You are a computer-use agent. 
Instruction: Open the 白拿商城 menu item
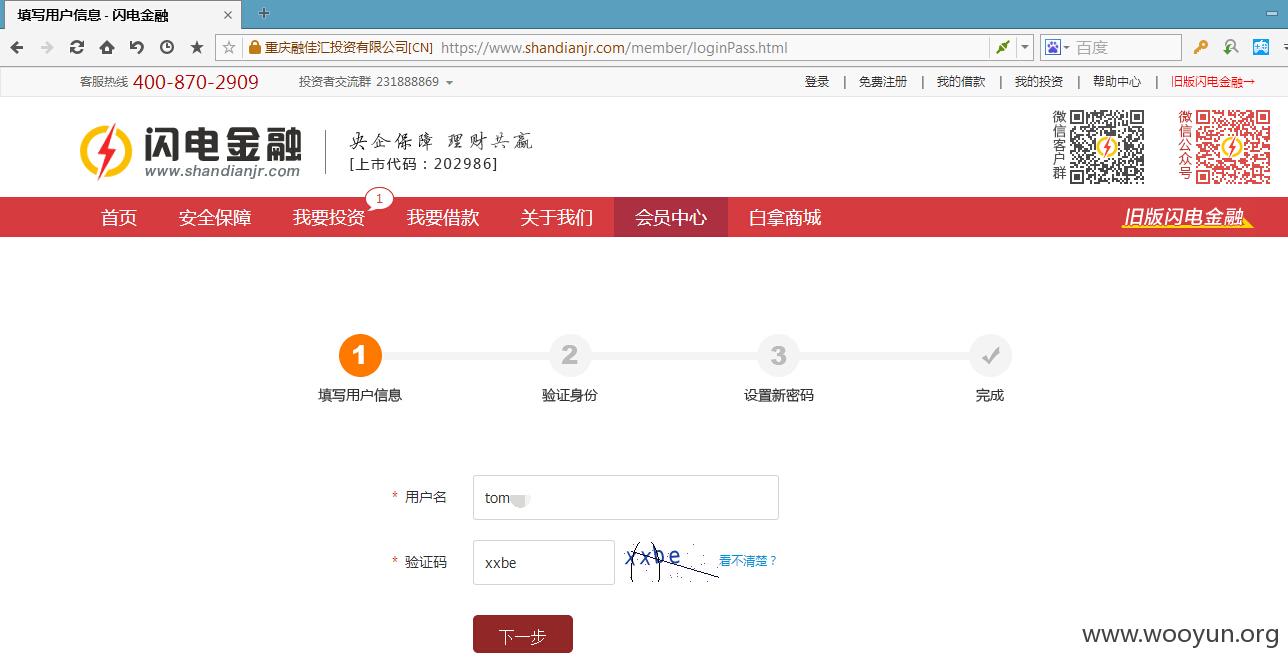click(785, 217)
